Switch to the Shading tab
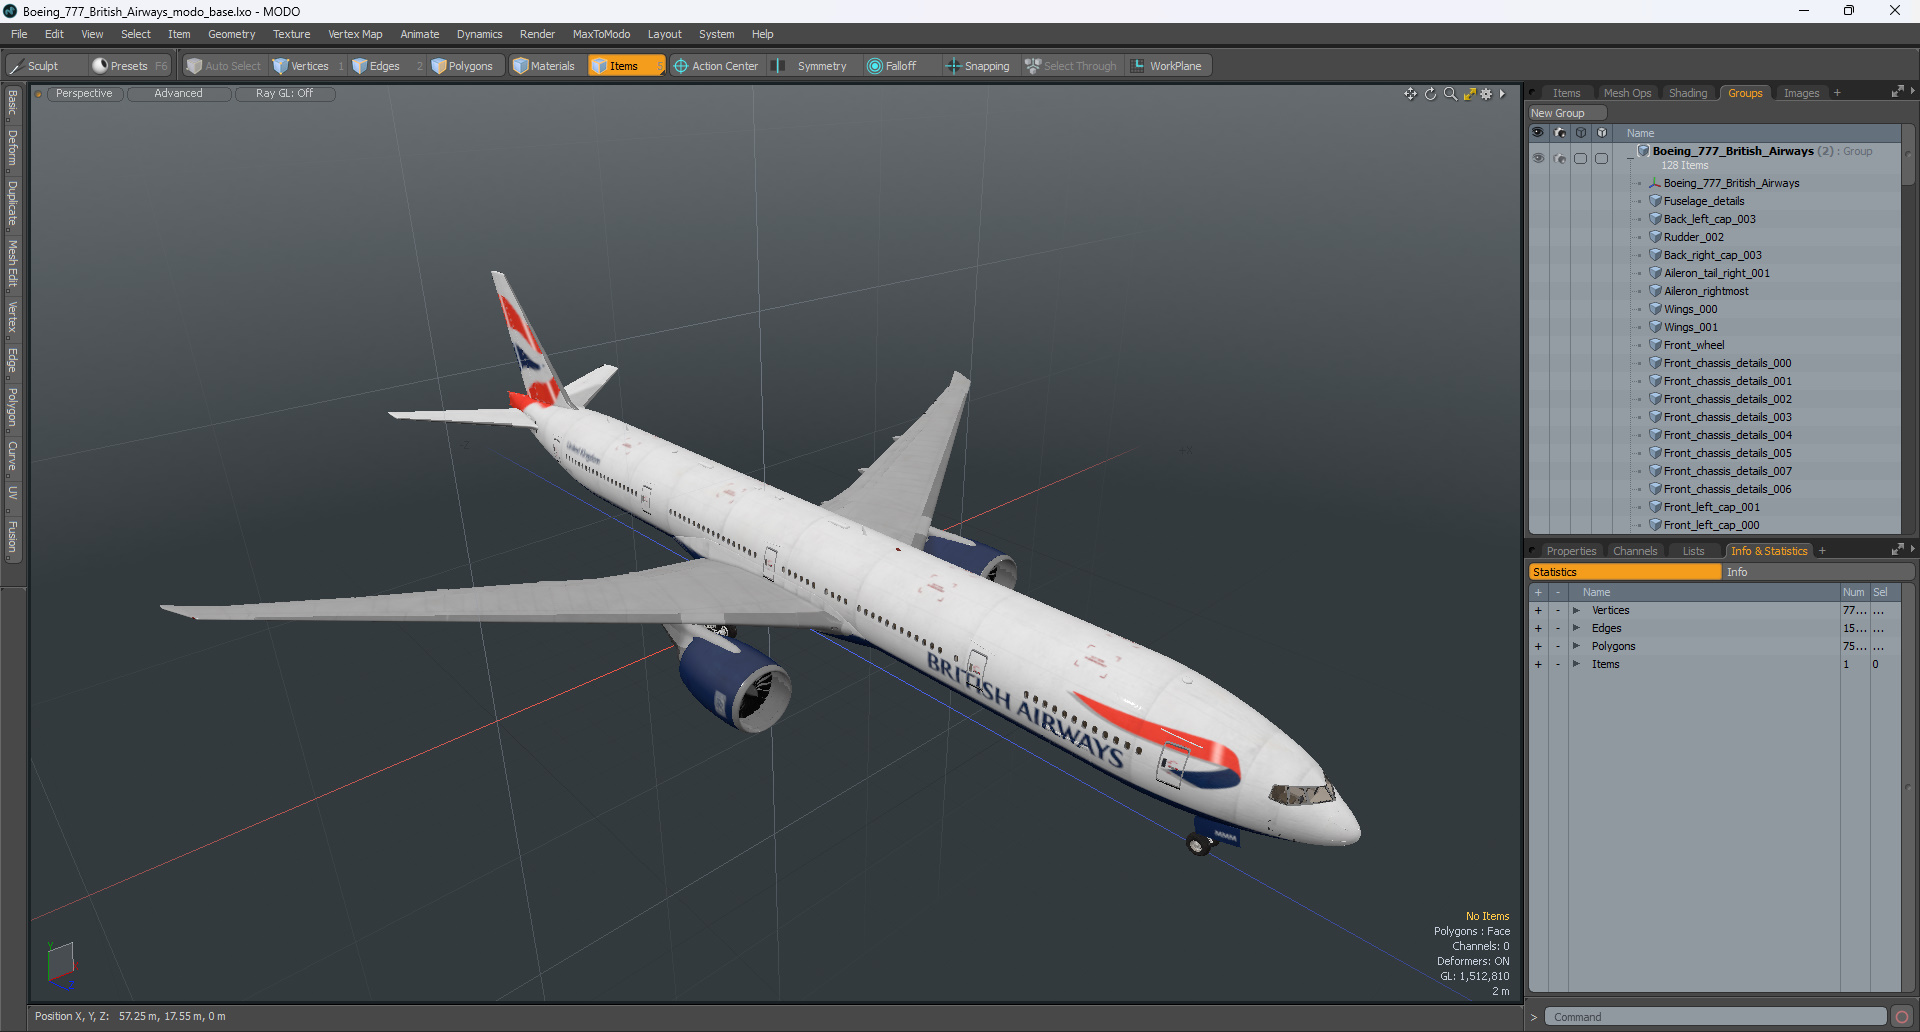 pyautogui.click(x=1688, y=93)
